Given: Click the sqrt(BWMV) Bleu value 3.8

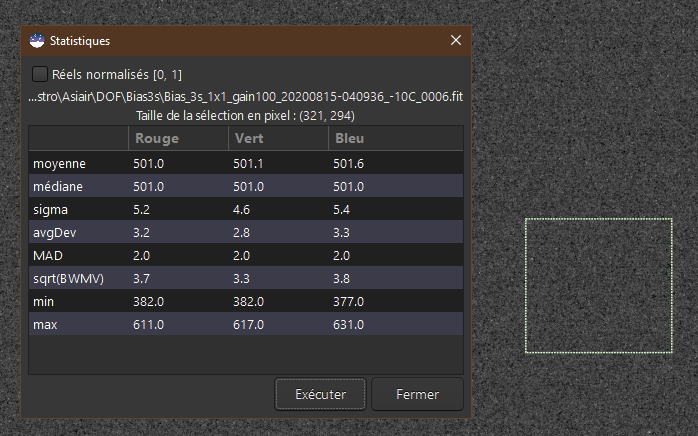Looking at the screenshot, I should (x=341, y=279).
